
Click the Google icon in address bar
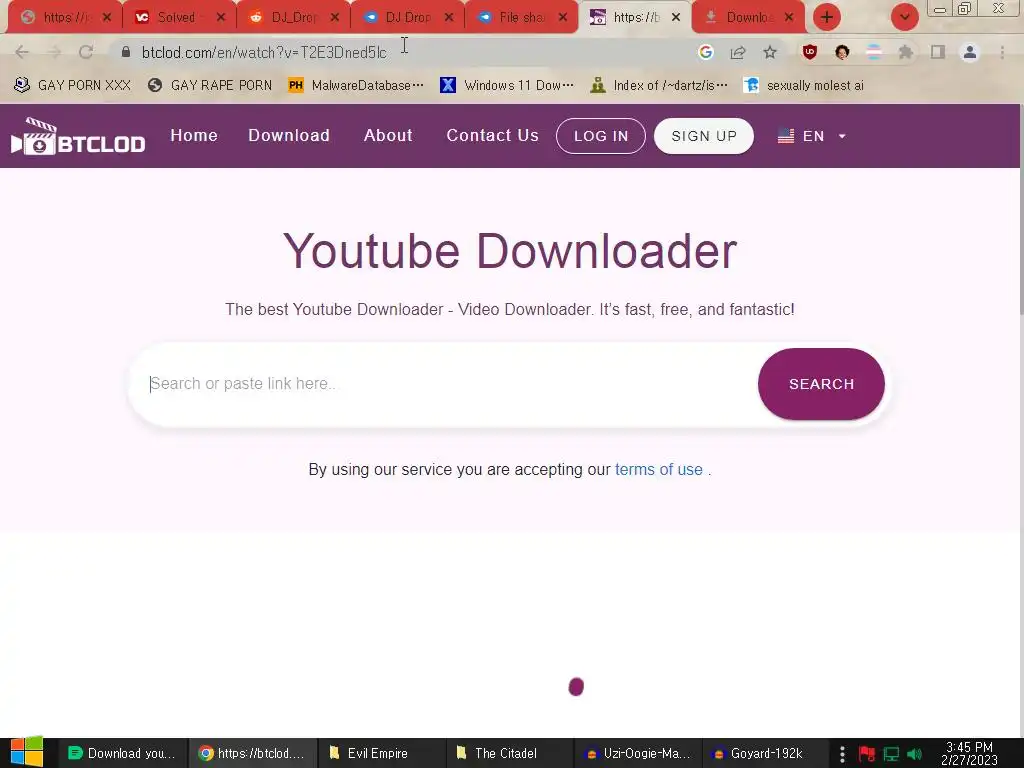point(705,52)
